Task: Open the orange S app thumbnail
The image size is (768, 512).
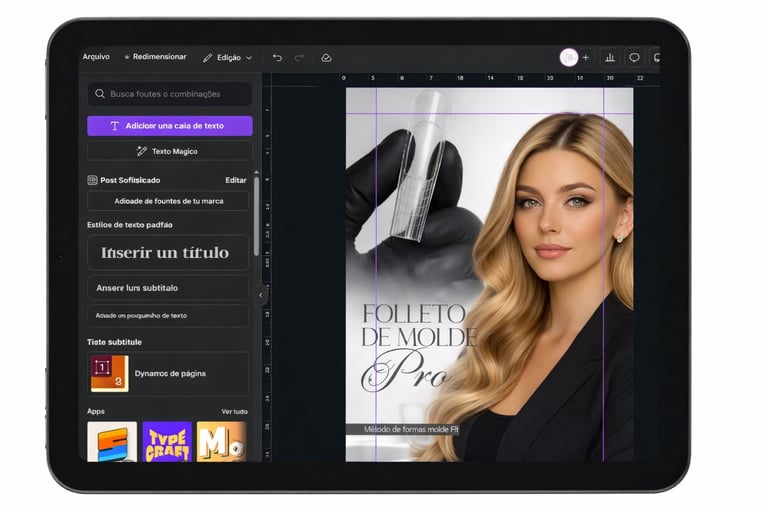Action: coord(112,441)
